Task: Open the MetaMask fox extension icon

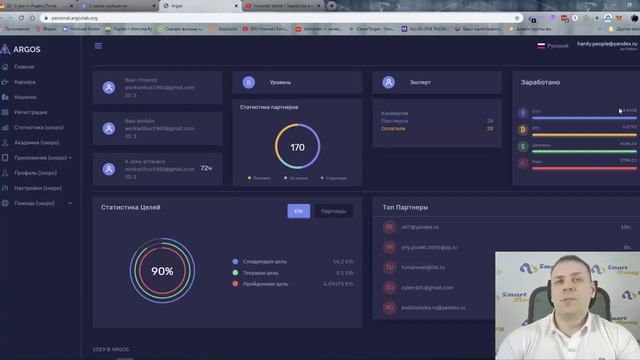Action: 619,18
